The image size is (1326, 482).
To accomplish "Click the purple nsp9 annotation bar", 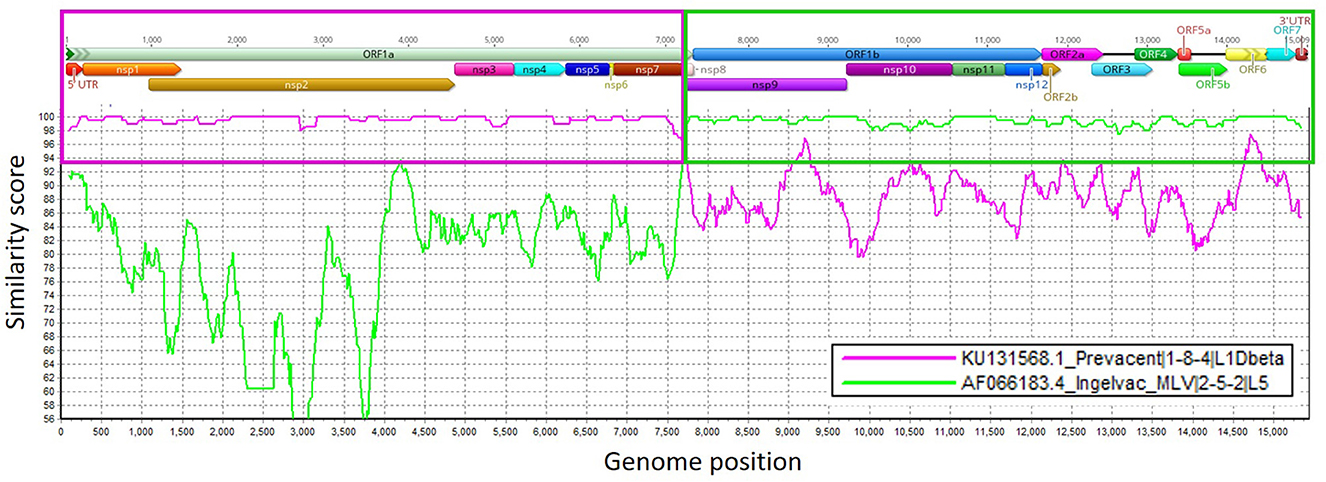I will [767, 85].
